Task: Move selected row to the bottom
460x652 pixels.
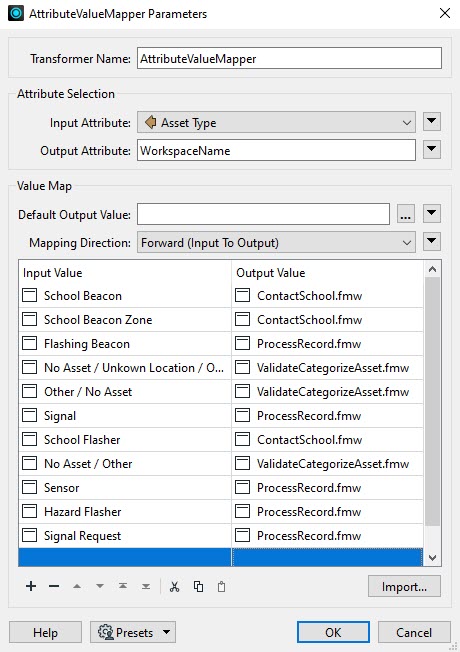Action: coord(146,586)
